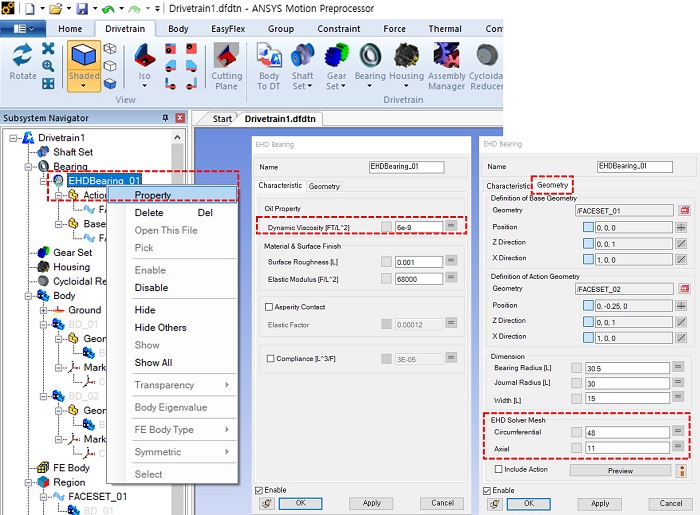Expand the Ground tree node

pos(43,310)
